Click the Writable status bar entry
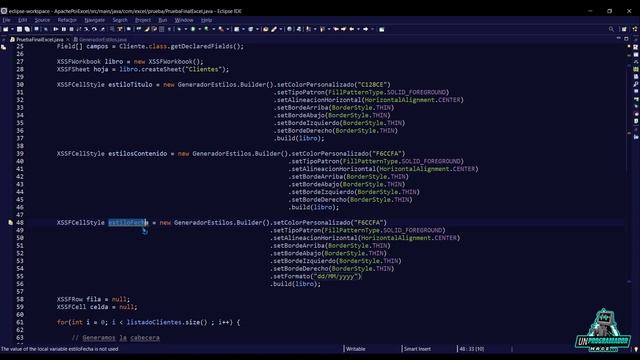Screen dimensions: 640x360 356,349
